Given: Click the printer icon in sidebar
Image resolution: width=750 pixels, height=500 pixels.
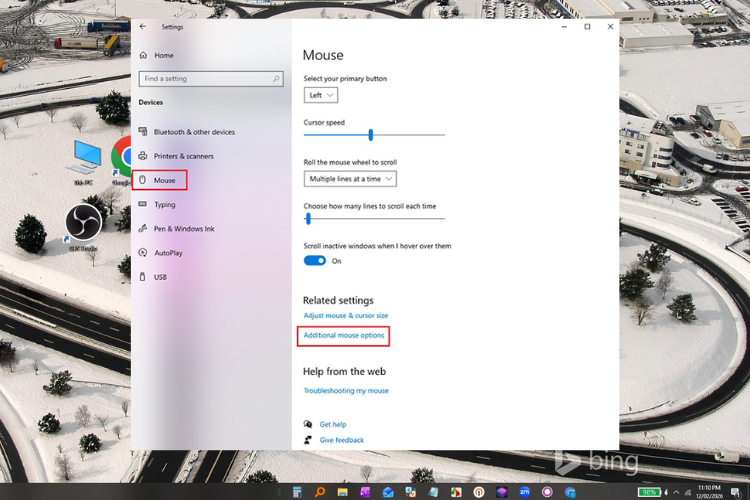Looking at the screenshot, I should tap(143, 156).
